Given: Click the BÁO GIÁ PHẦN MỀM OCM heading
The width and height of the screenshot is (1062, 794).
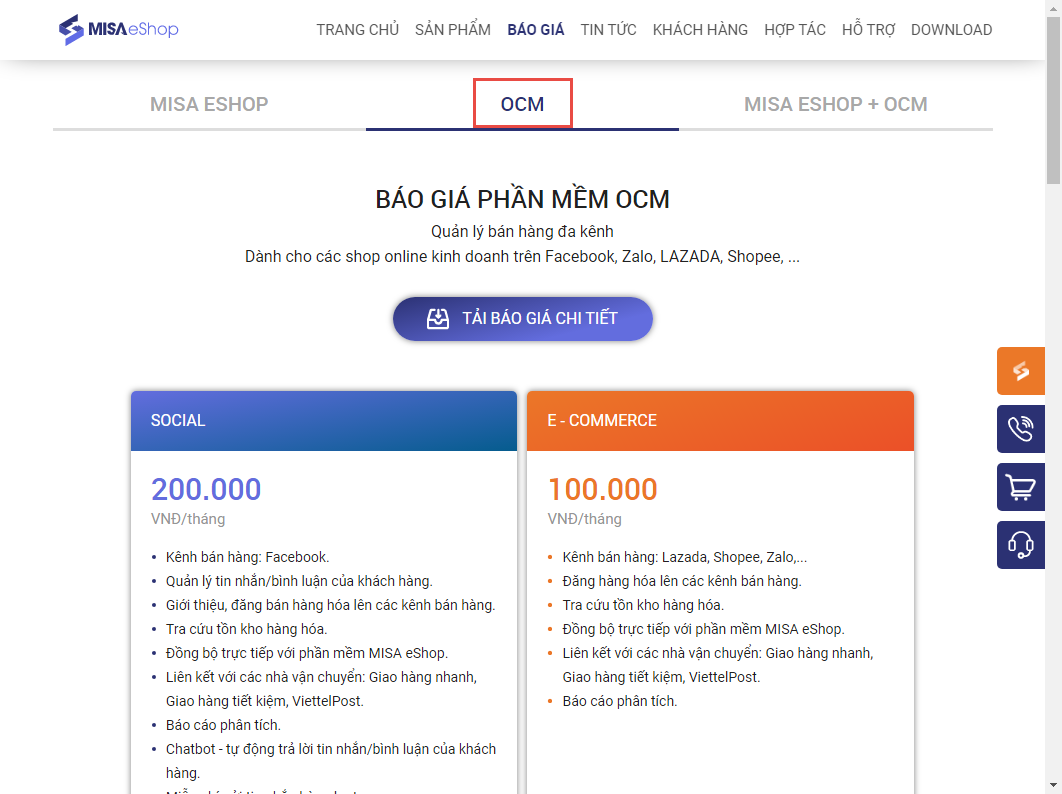Looking at the screenshot, I should click(522, 199).
